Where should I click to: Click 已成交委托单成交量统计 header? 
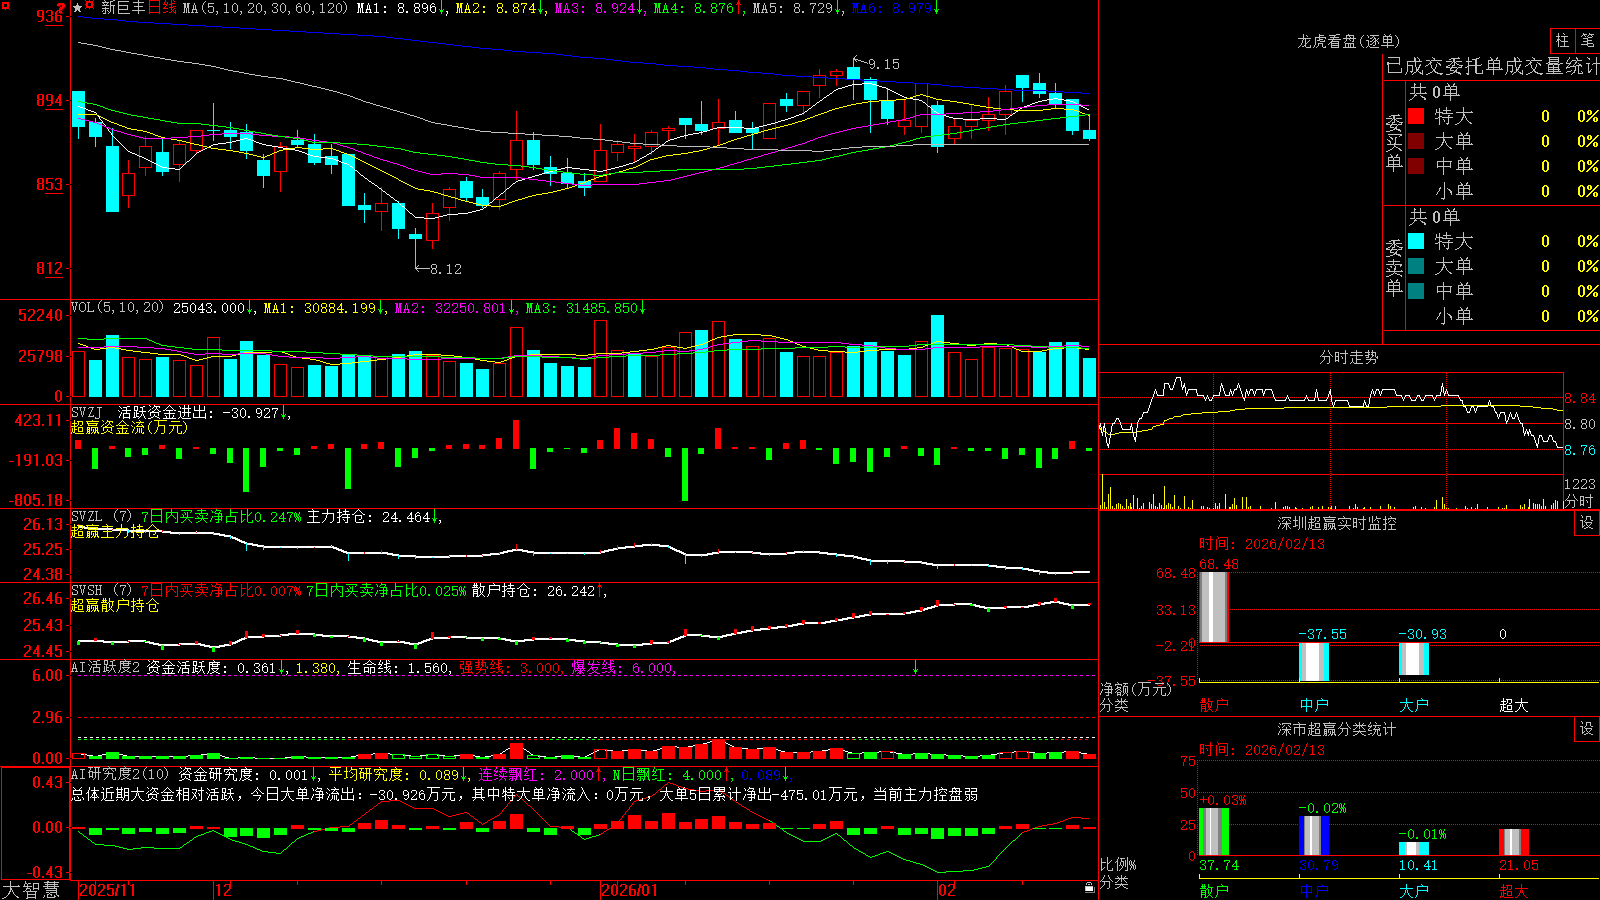coord(1492,66)
